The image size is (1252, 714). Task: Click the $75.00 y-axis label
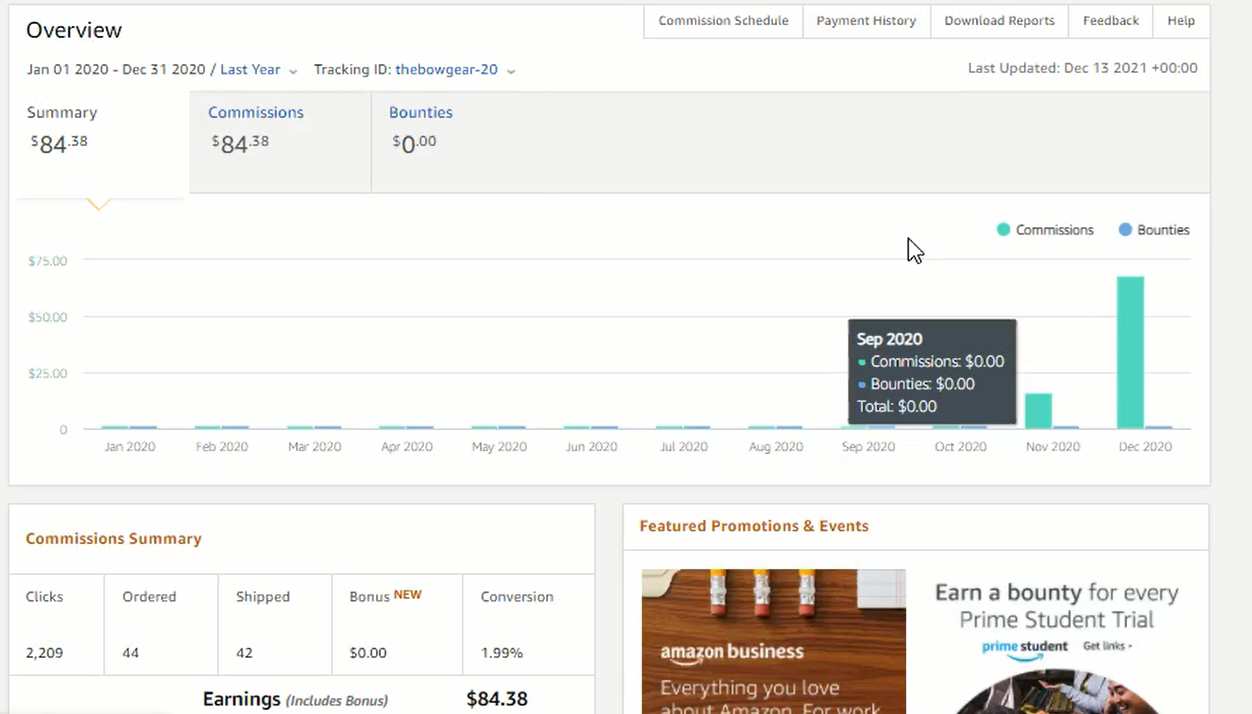point(48,261)
